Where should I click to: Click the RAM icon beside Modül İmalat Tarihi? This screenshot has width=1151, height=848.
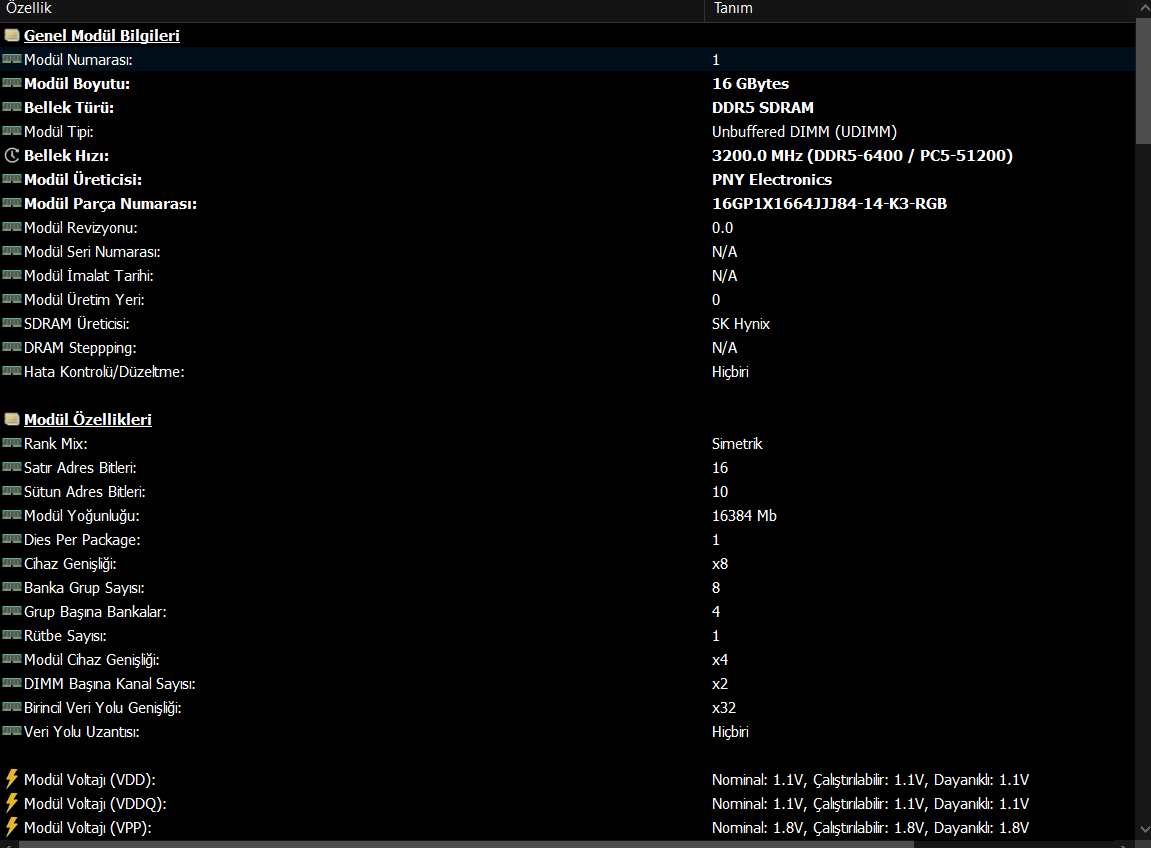pyautogui.click(x=12, y=275)
